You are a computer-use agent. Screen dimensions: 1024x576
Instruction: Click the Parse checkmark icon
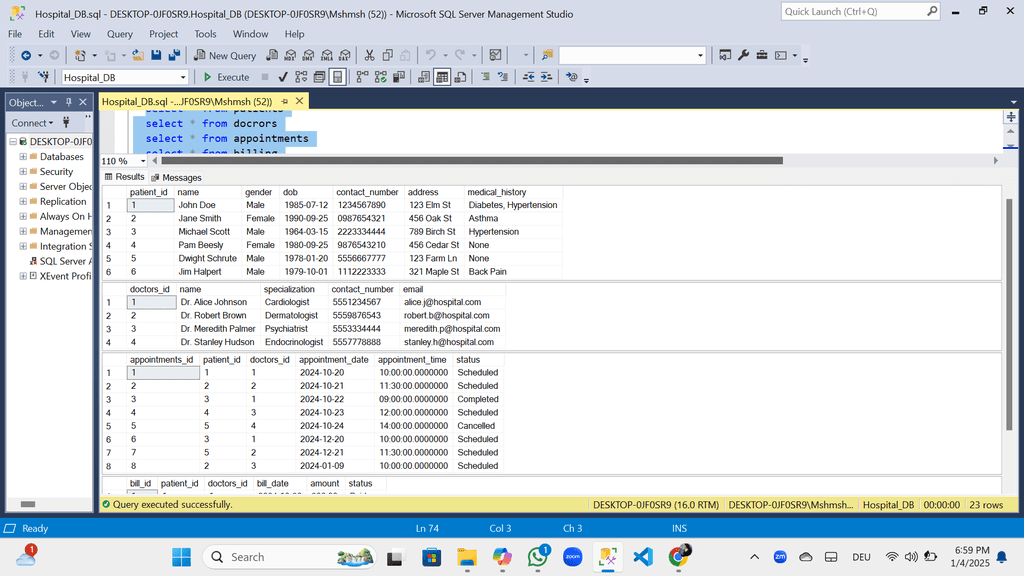(283, 77)
